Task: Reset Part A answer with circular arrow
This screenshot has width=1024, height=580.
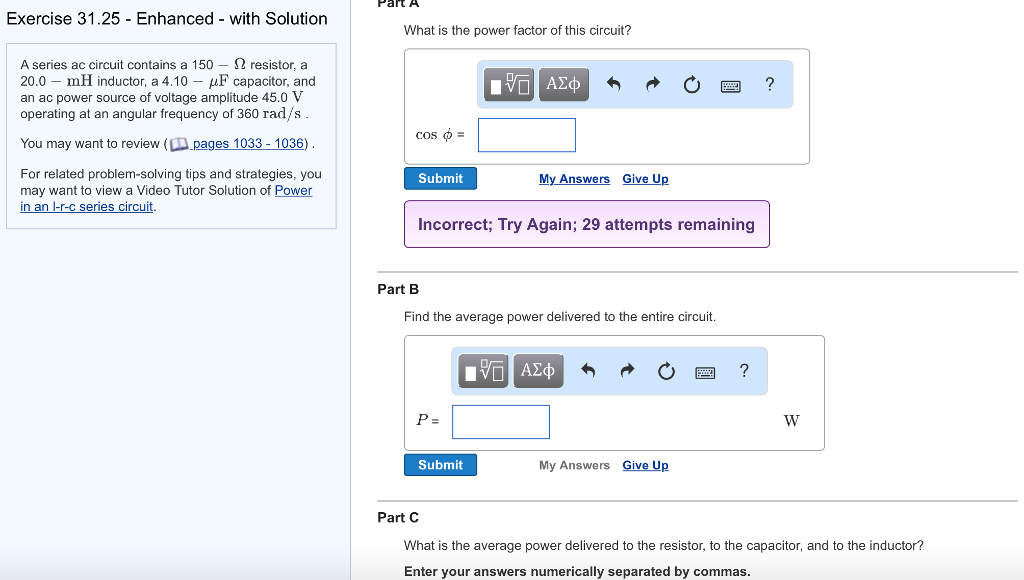Action: [691, 85]
